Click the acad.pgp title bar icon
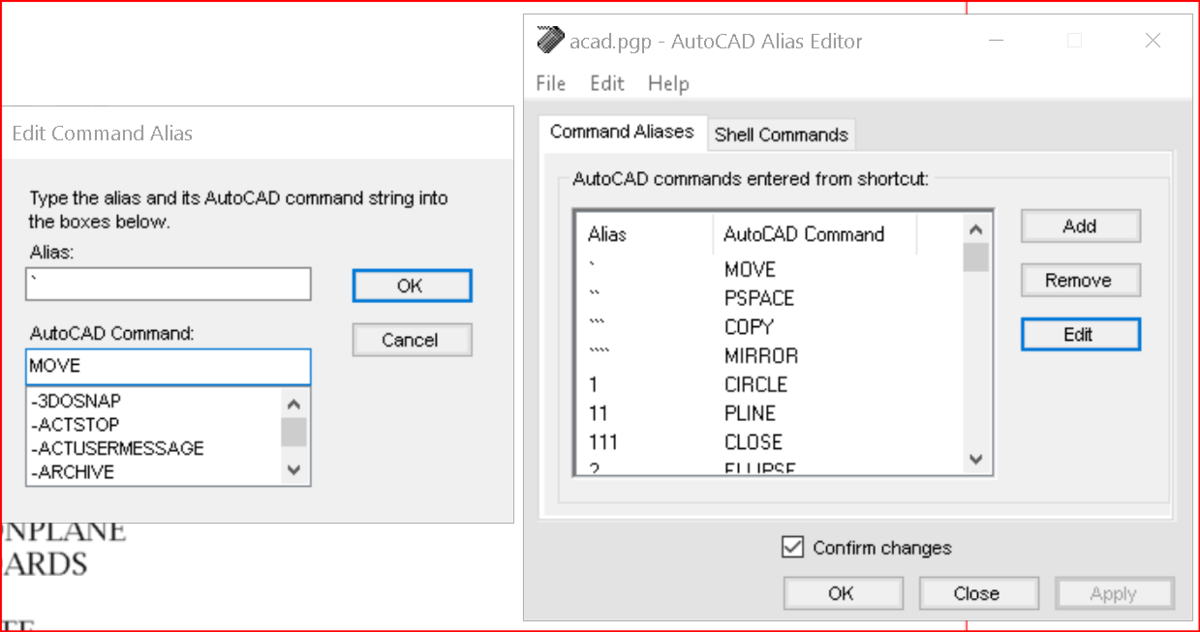 click(549, 40)
